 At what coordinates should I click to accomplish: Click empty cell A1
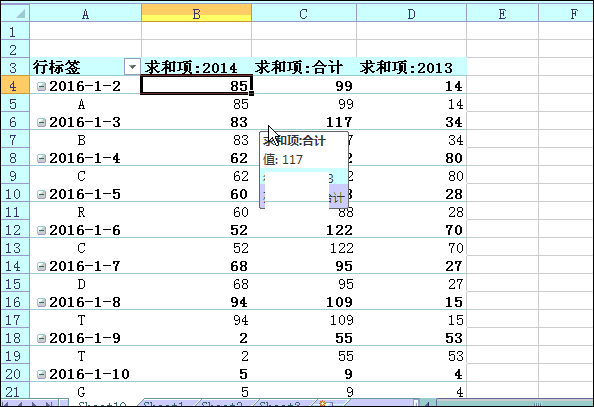(85, 31)
